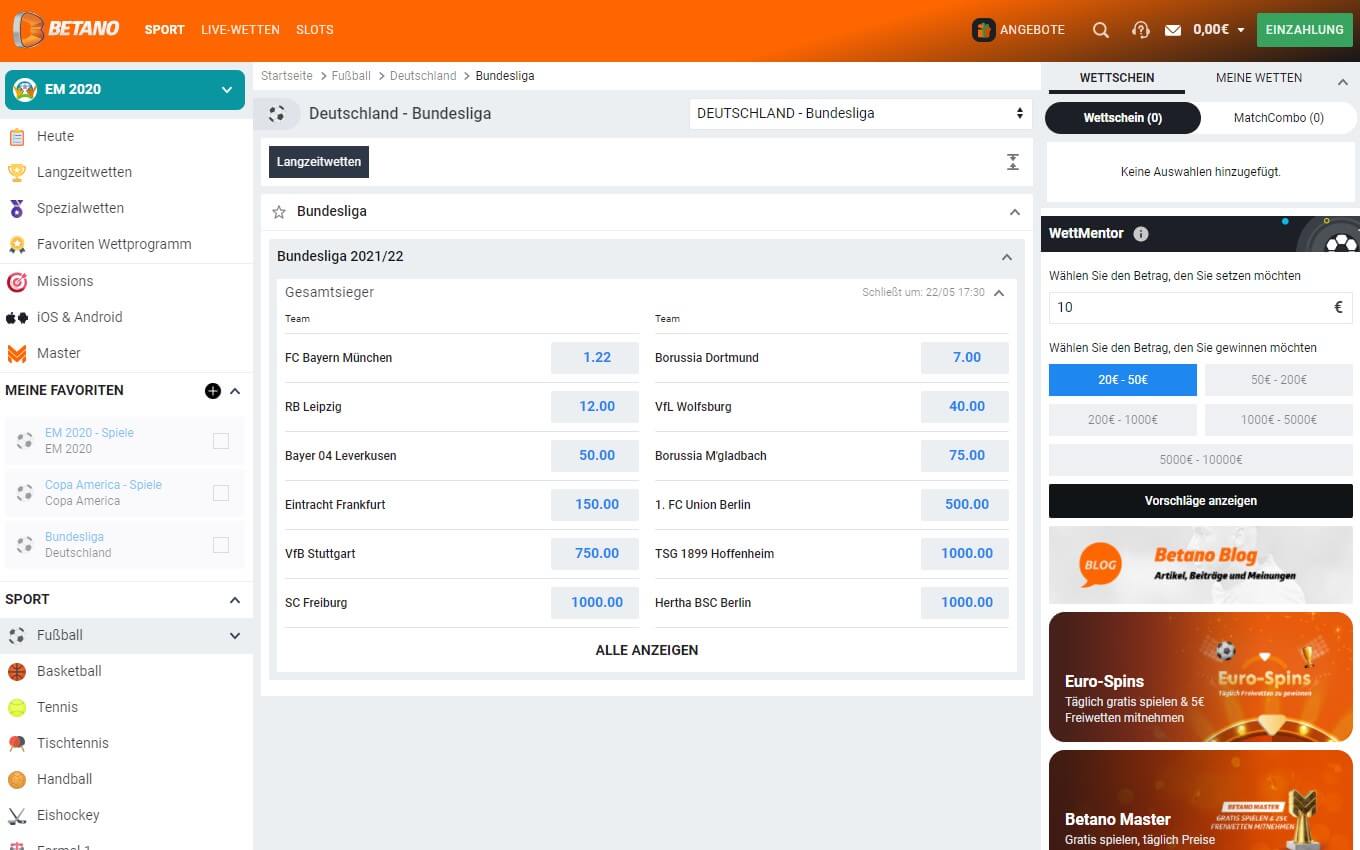Click the Einzahlung deposit button
Image resolution: width=1360 pixels, height=850 pixels.
(x=1305, y=30)
